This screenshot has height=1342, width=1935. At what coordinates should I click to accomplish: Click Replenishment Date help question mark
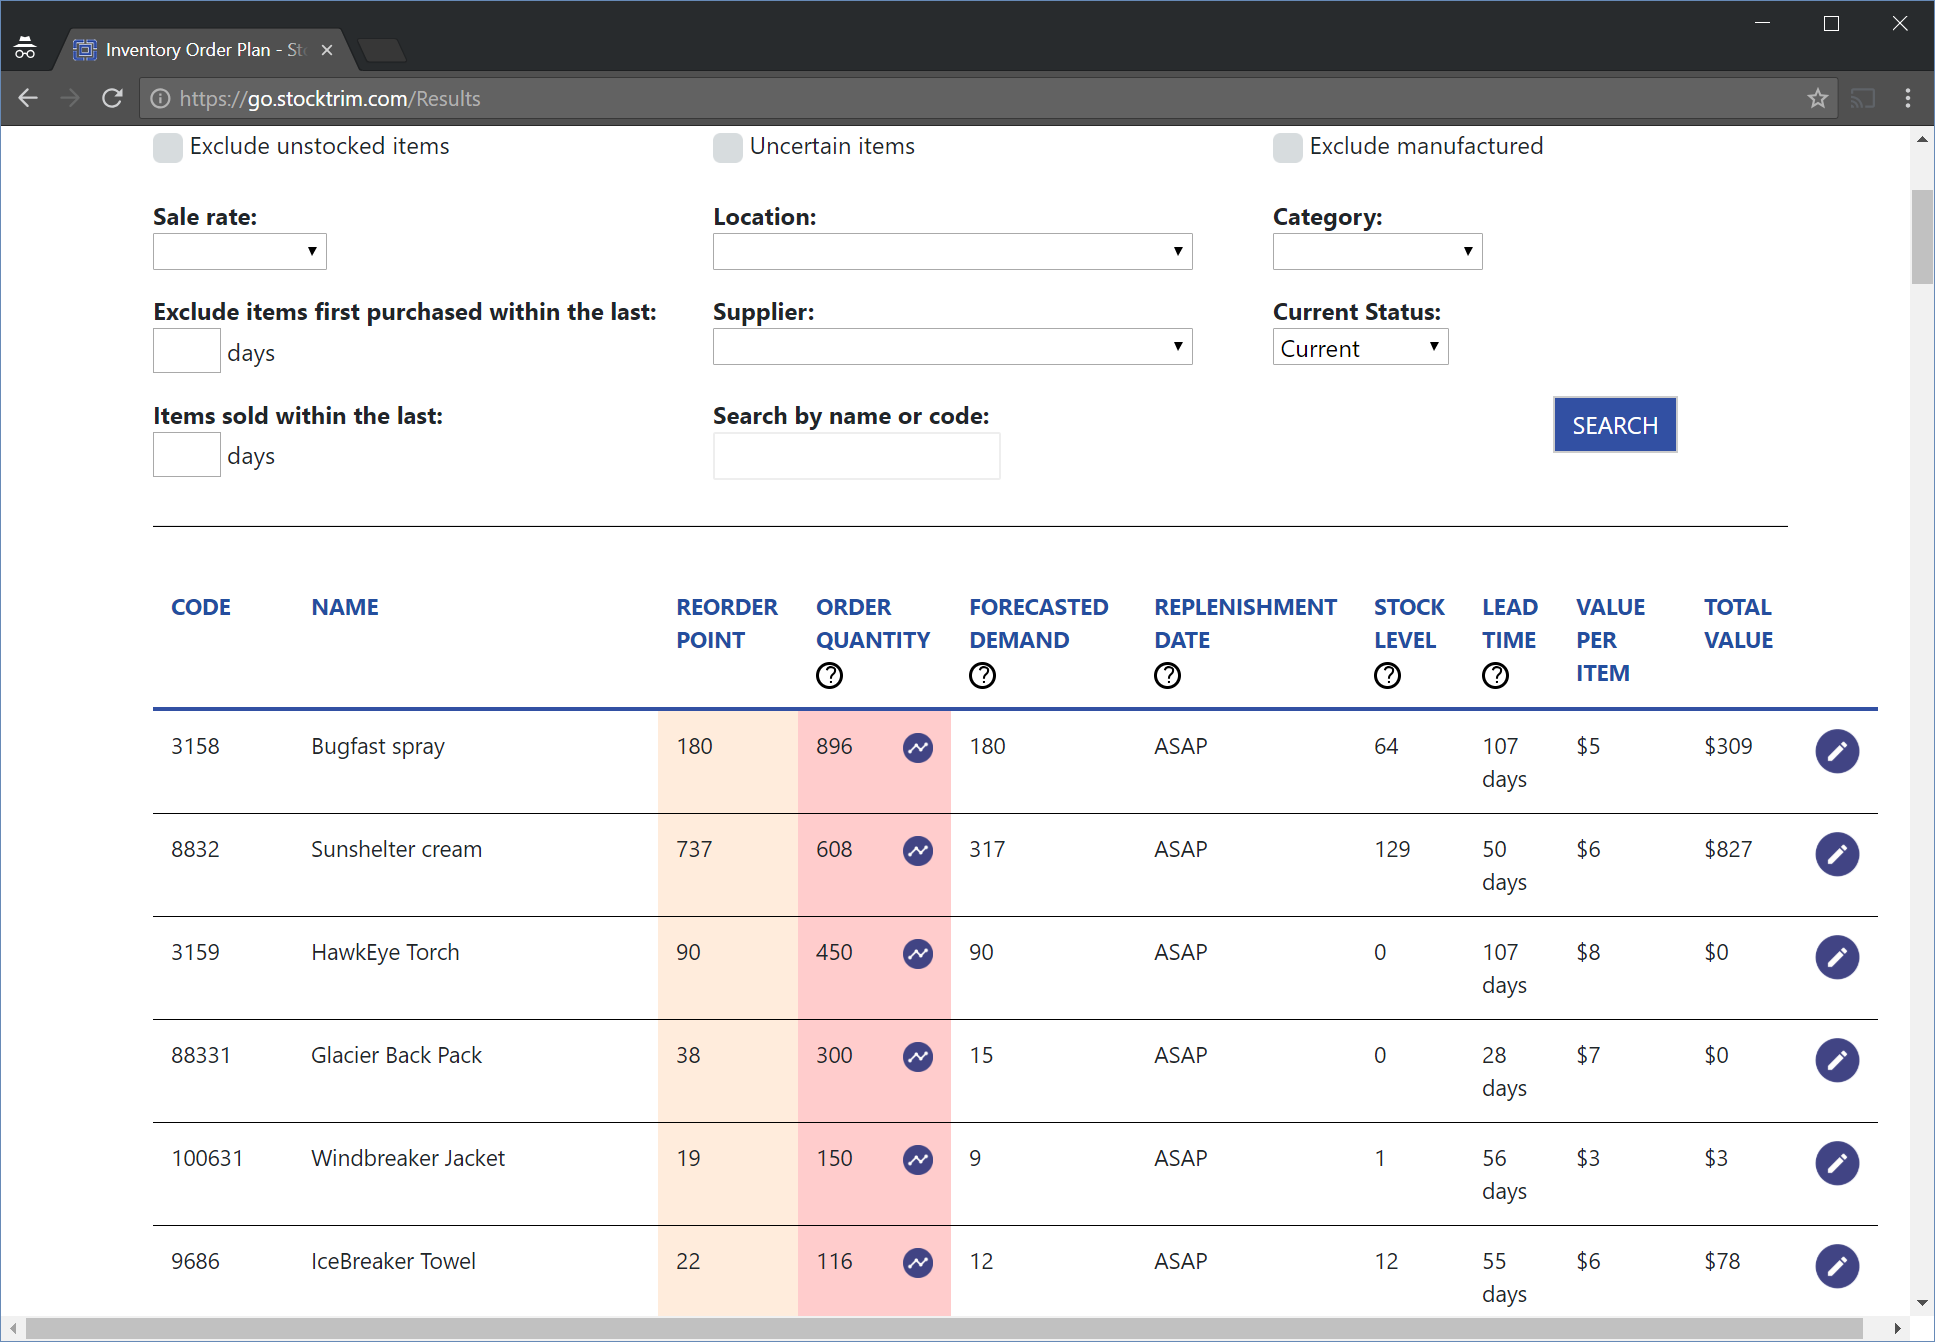pyautogui.click(x=1166, y=676)
